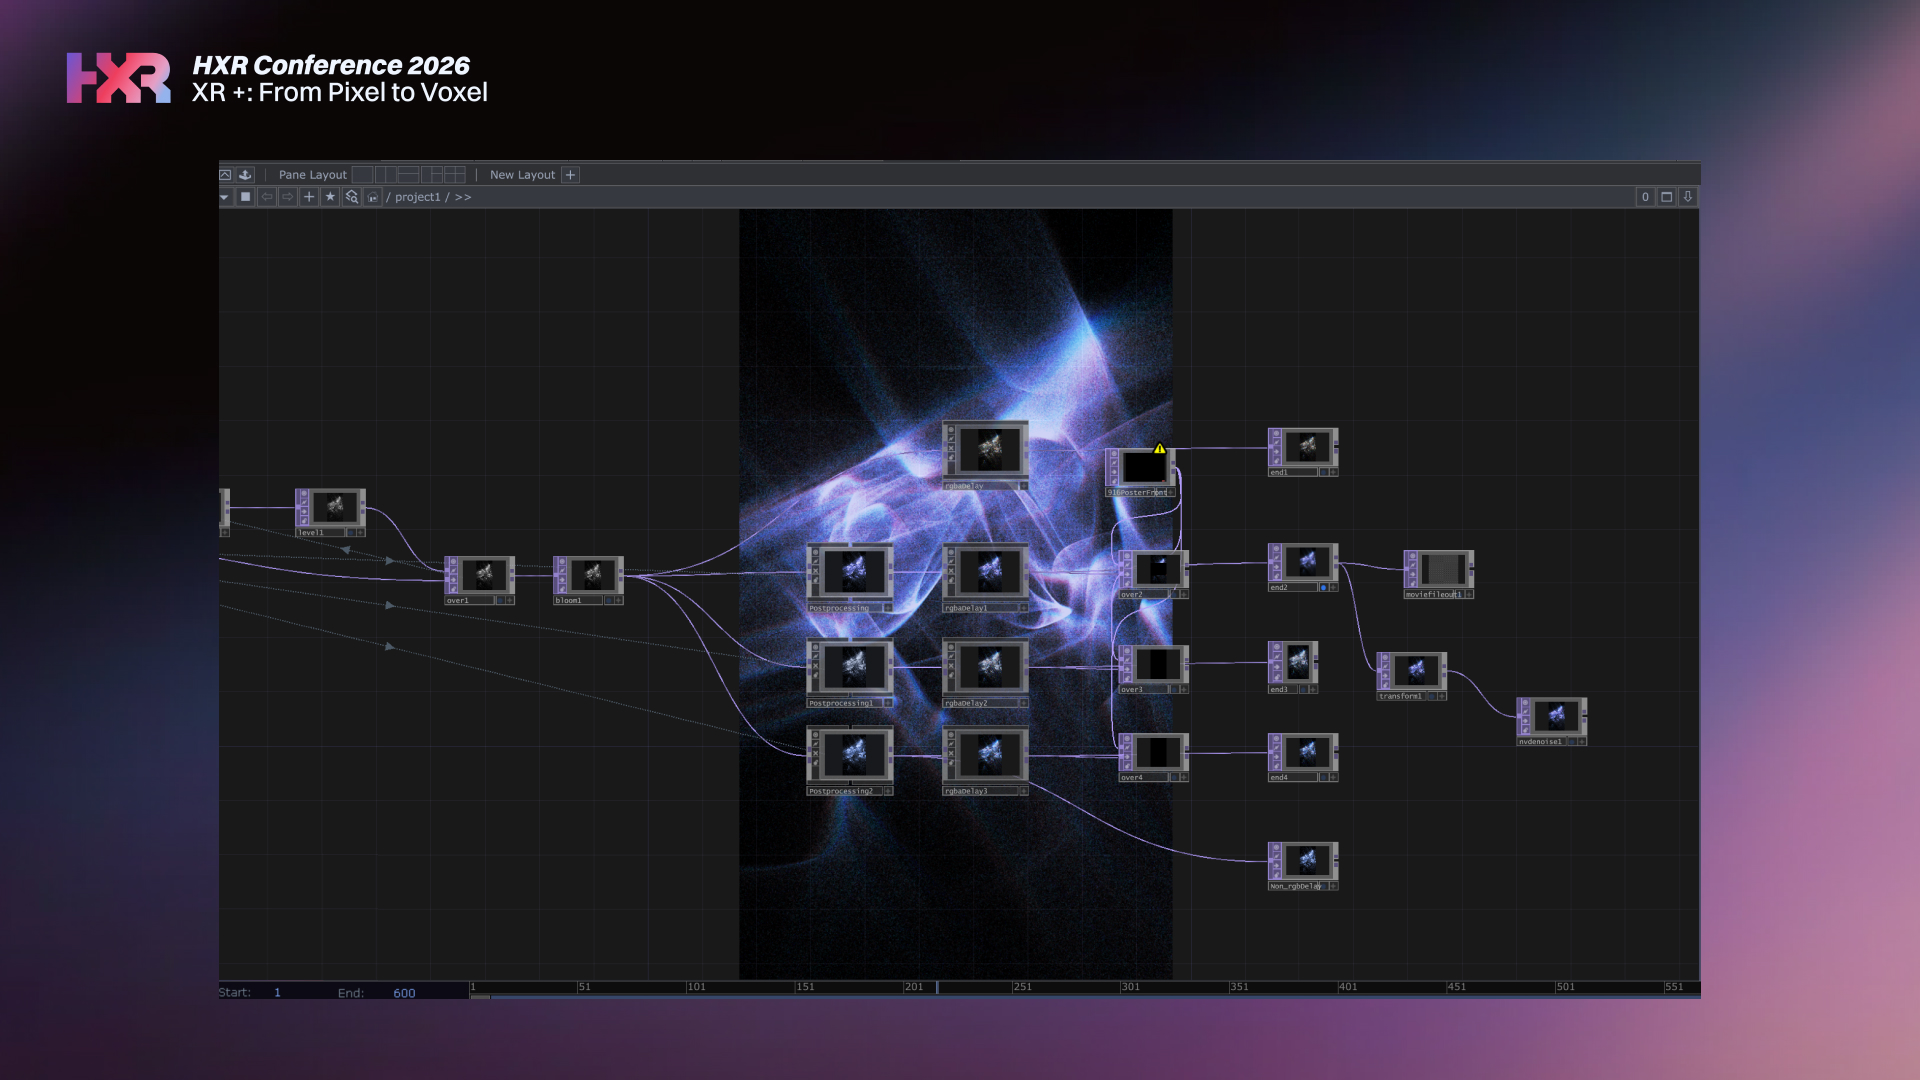This screenshot has width=1920, height=1080.
Task: Open the operator search icon
Action: pos(351,197)
